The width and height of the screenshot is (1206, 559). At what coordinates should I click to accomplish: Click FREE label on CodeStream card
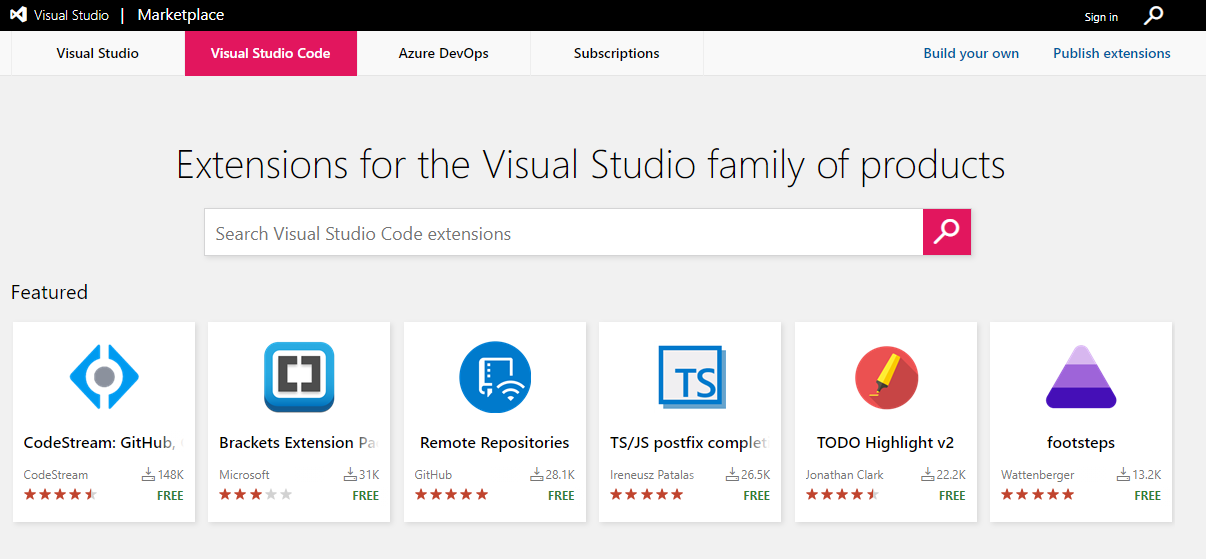(171, 495)
